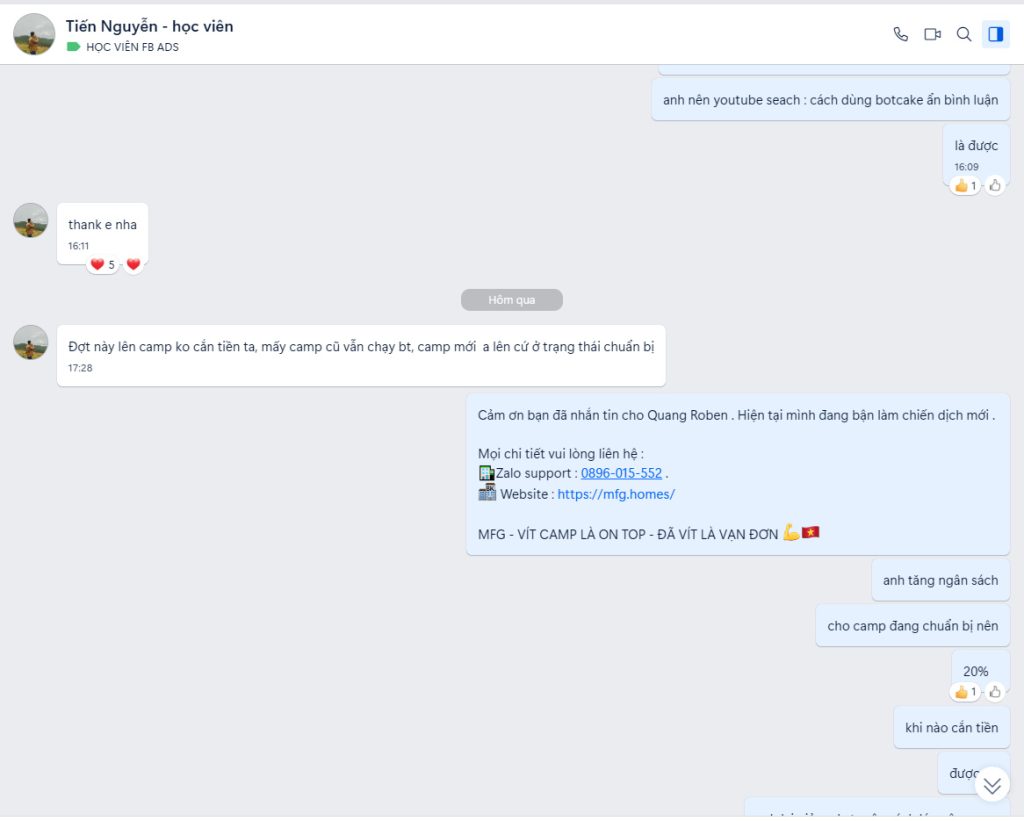Open the 5 hearts reaction count
Screen dimensions: 1024x821
tap(102, 265)
